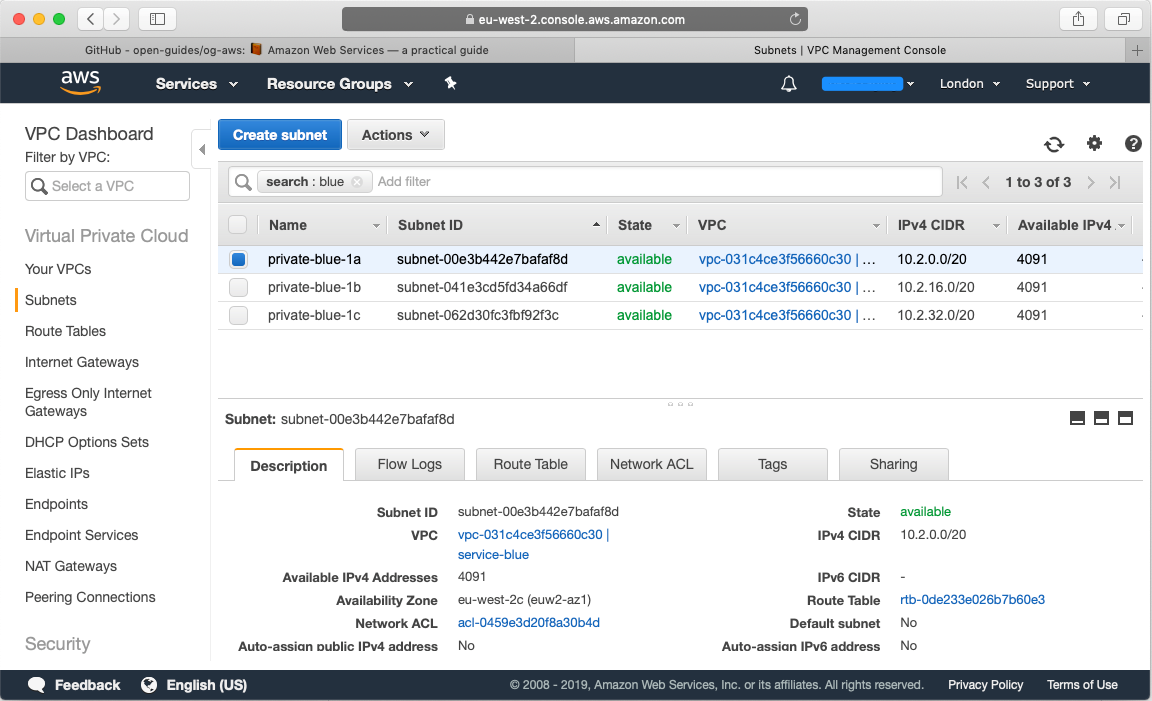Open Route Tables in the sidebar

pos(65,331)
